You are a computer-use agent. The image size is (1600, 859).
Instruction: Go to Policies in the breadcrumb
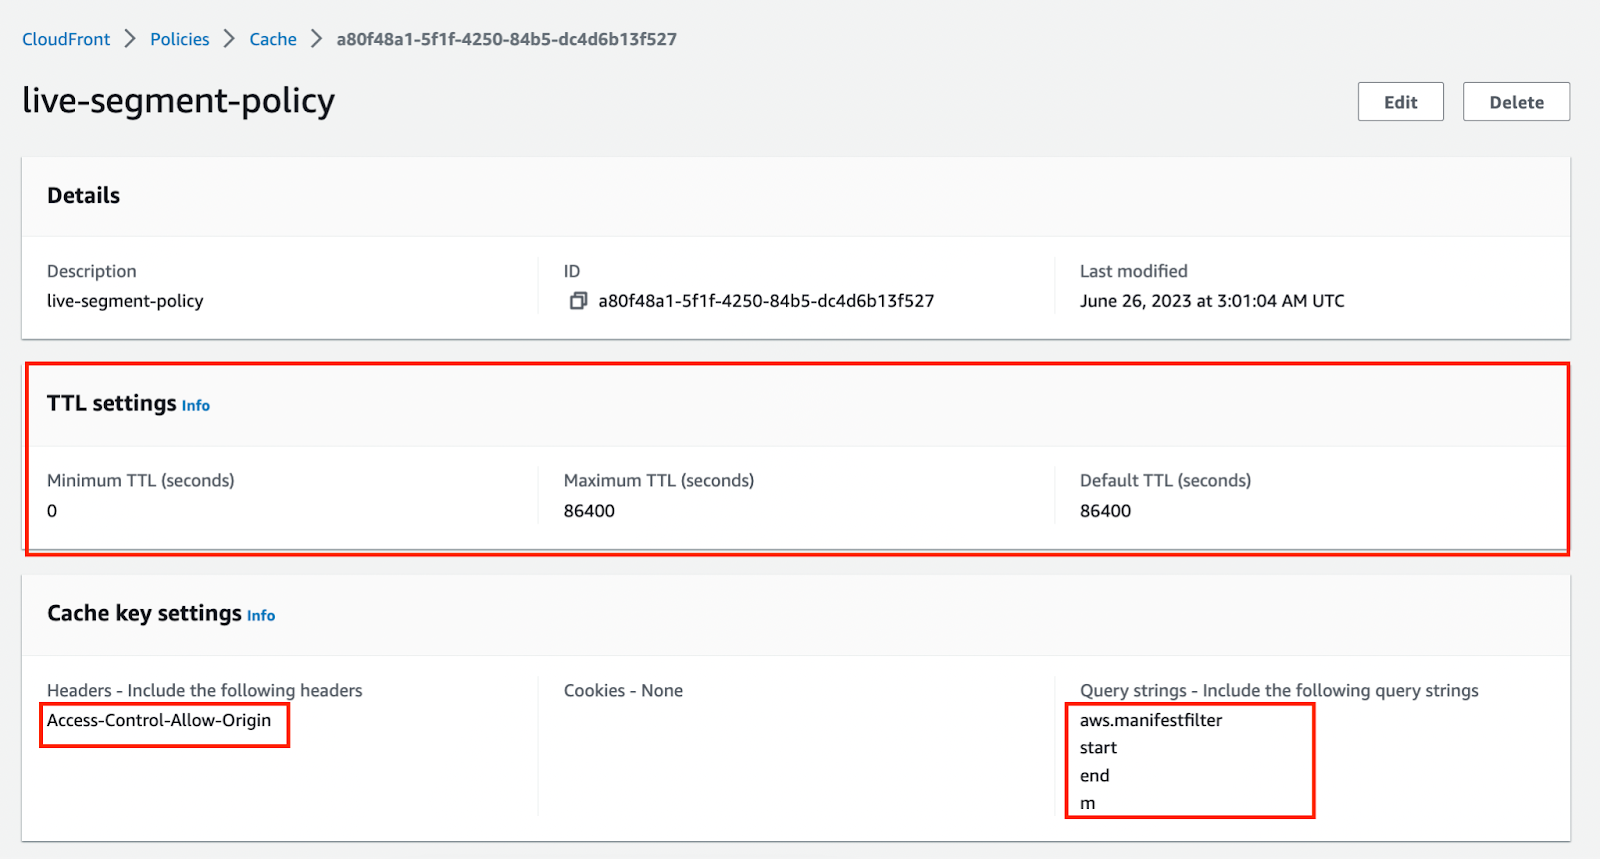(x=180, y=39)
